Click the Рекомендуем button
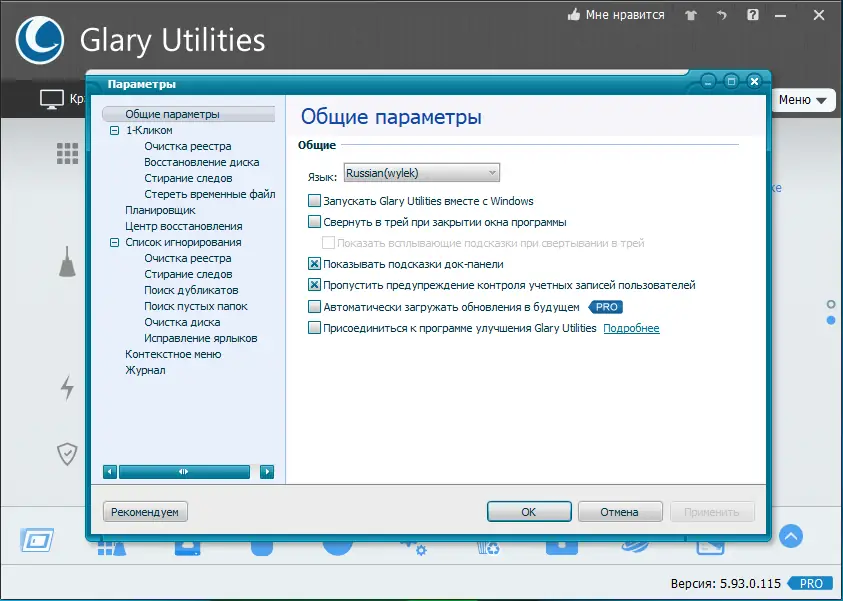843x601 pixels. click(x=145, y=512)
